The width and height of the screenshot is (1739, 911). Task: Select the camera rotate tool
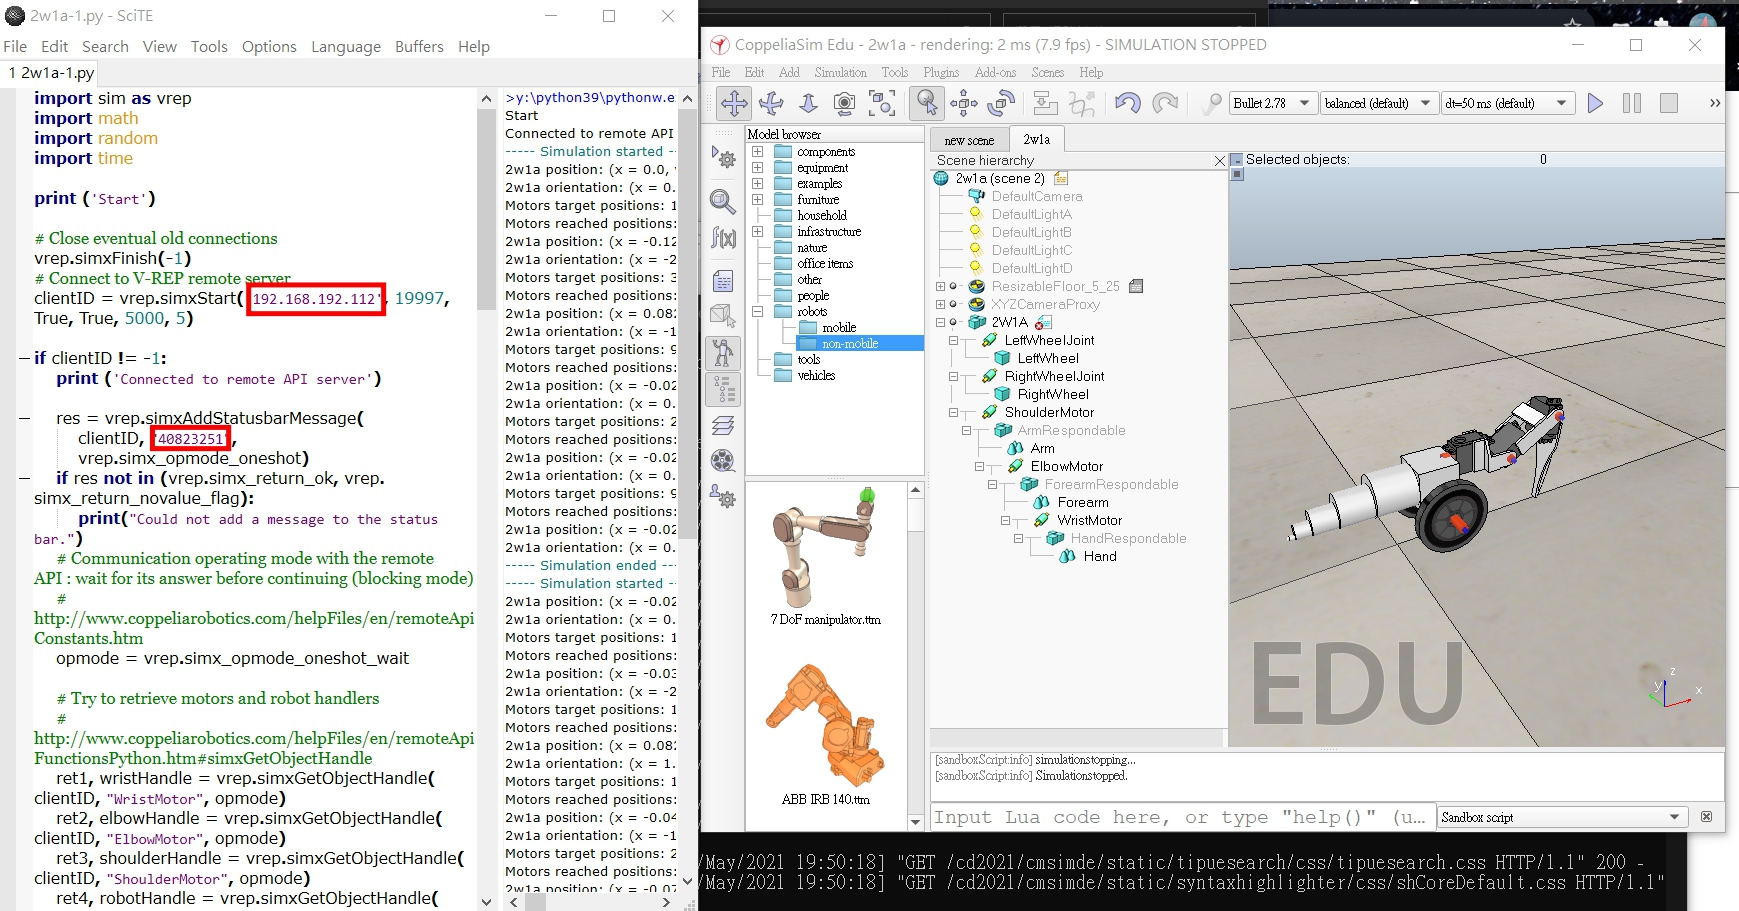point(771,103)
